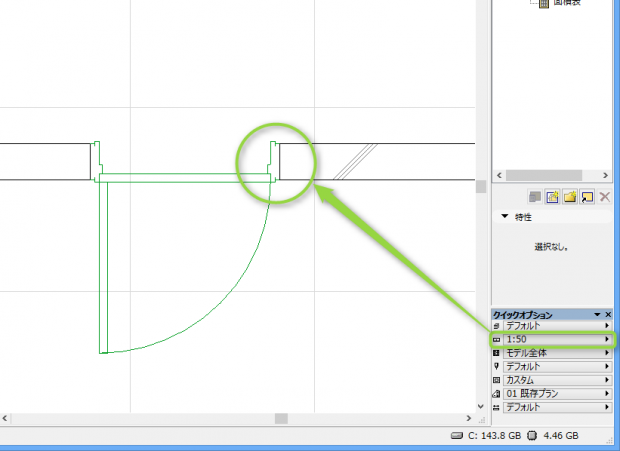Image resolution: width=620 pixels, height=451 pixels.
Task: Open the モデル全体 structure display dropdown
Action: coord(557,353)
